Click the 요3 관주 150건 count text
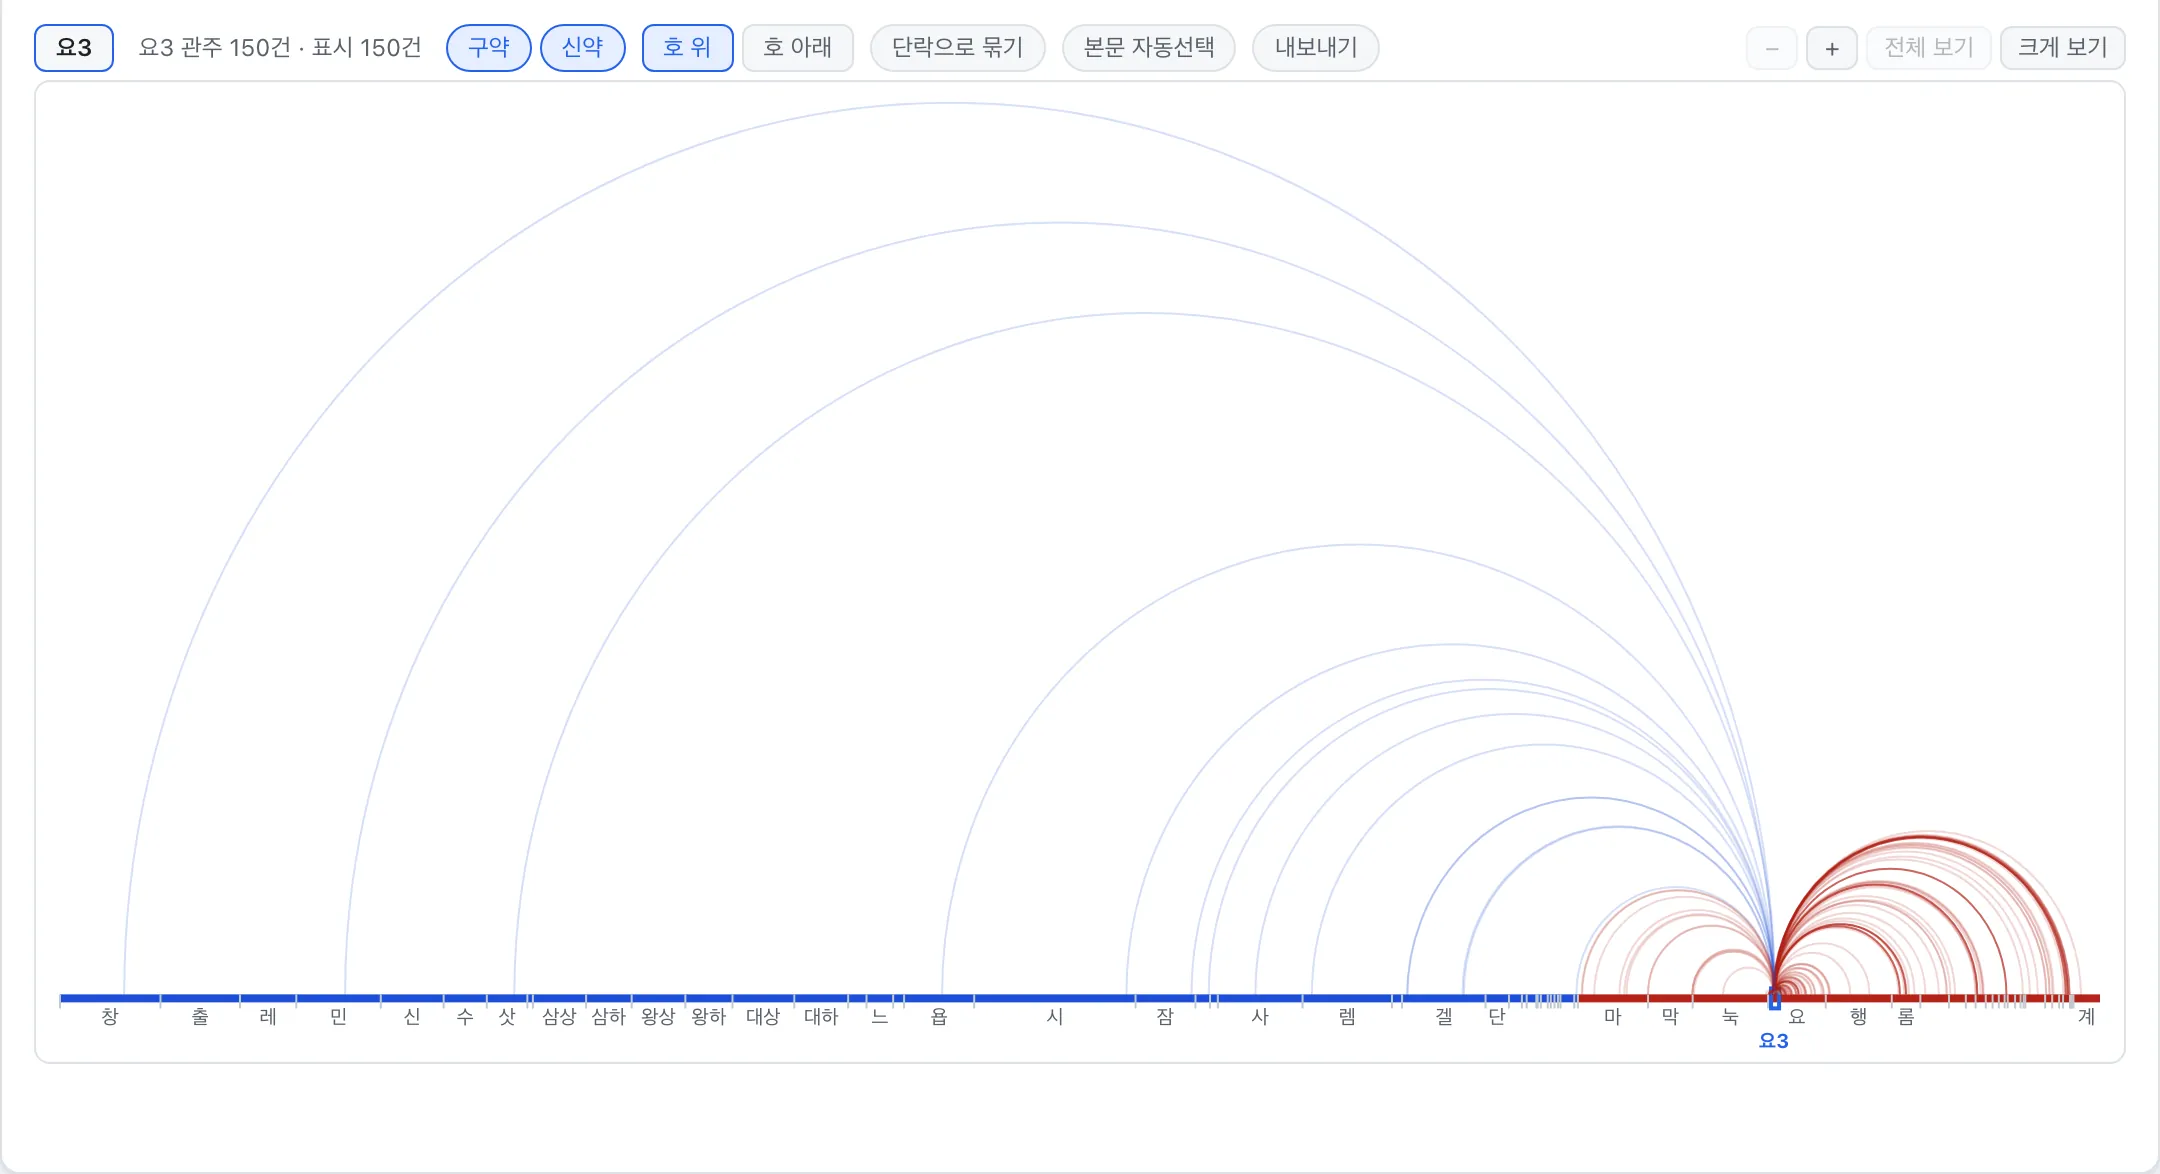This screenshot has width=2160, height=1174. coord(214,48)
